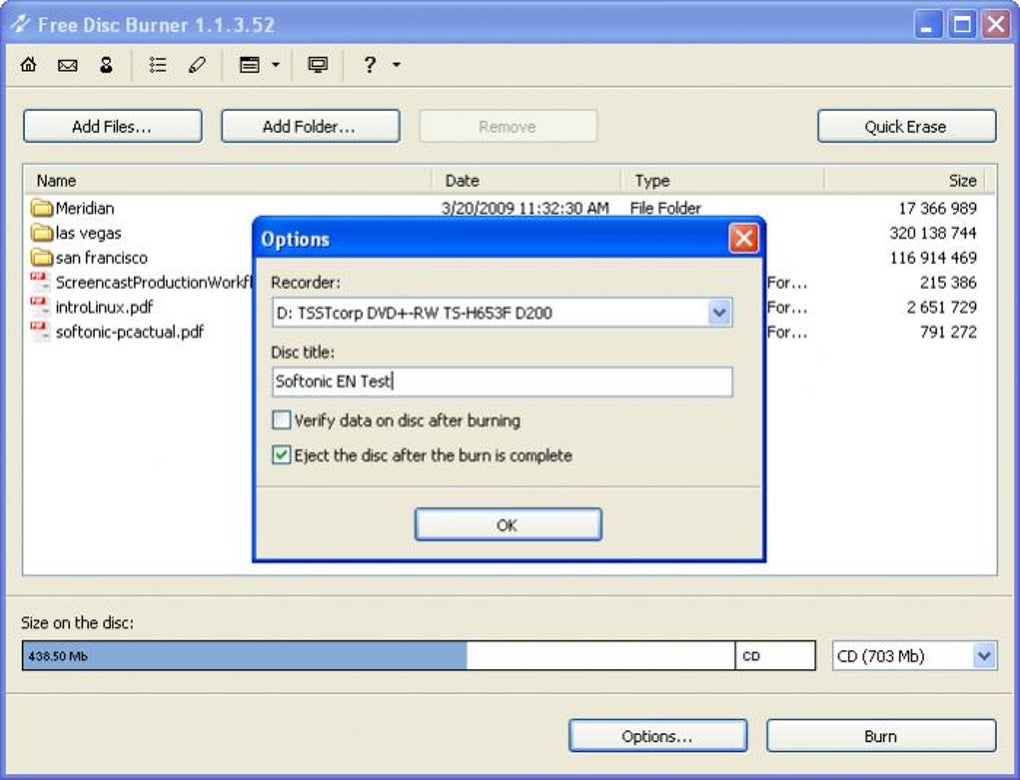Click the Add Files button
1020x780 pixels.
pyautogui.click(x=113, y=126)
